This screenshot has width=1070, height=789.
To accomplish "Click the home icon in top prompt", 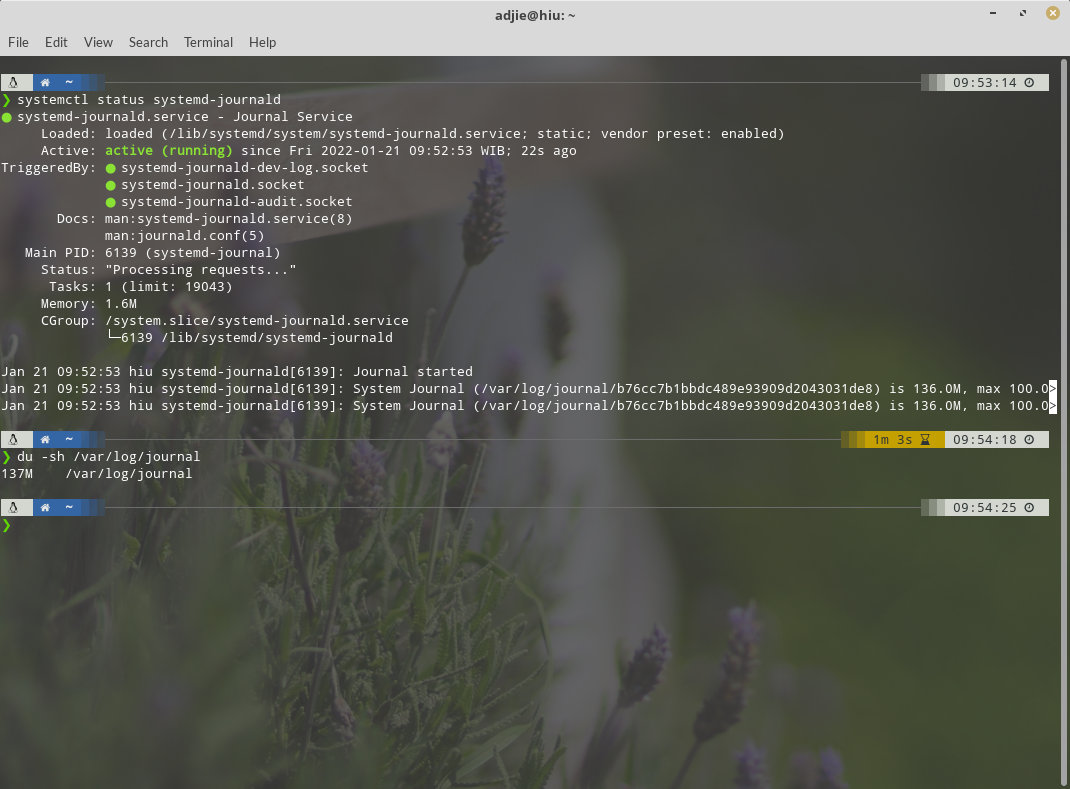I will [45, 83].
